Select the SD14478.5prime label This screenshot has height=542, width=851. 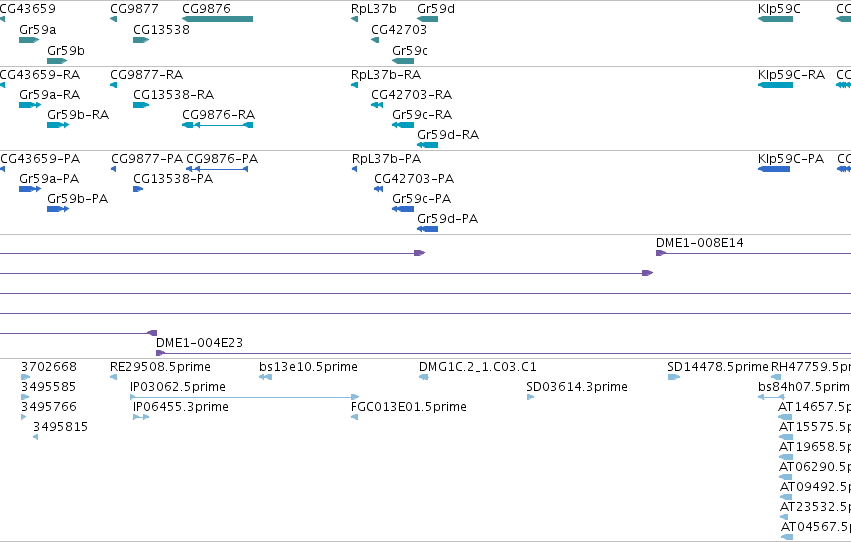[718, 367]
